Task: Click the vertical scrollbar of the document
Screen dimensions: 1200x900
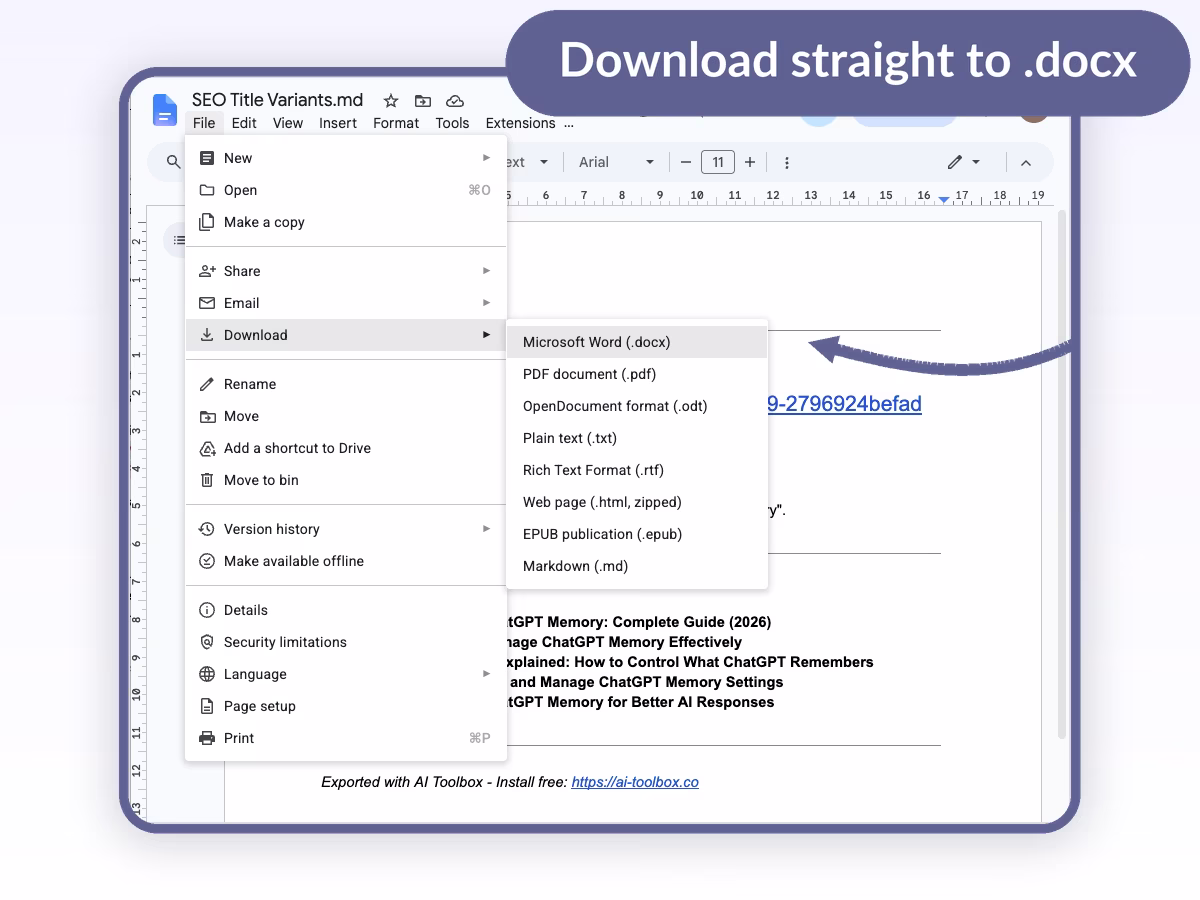Action: [x=1062, y=475]
